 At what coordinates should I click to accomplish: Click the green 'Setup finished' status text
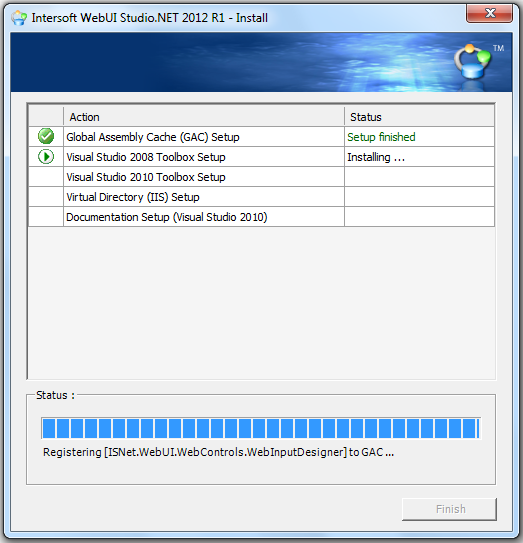(381, 137)
